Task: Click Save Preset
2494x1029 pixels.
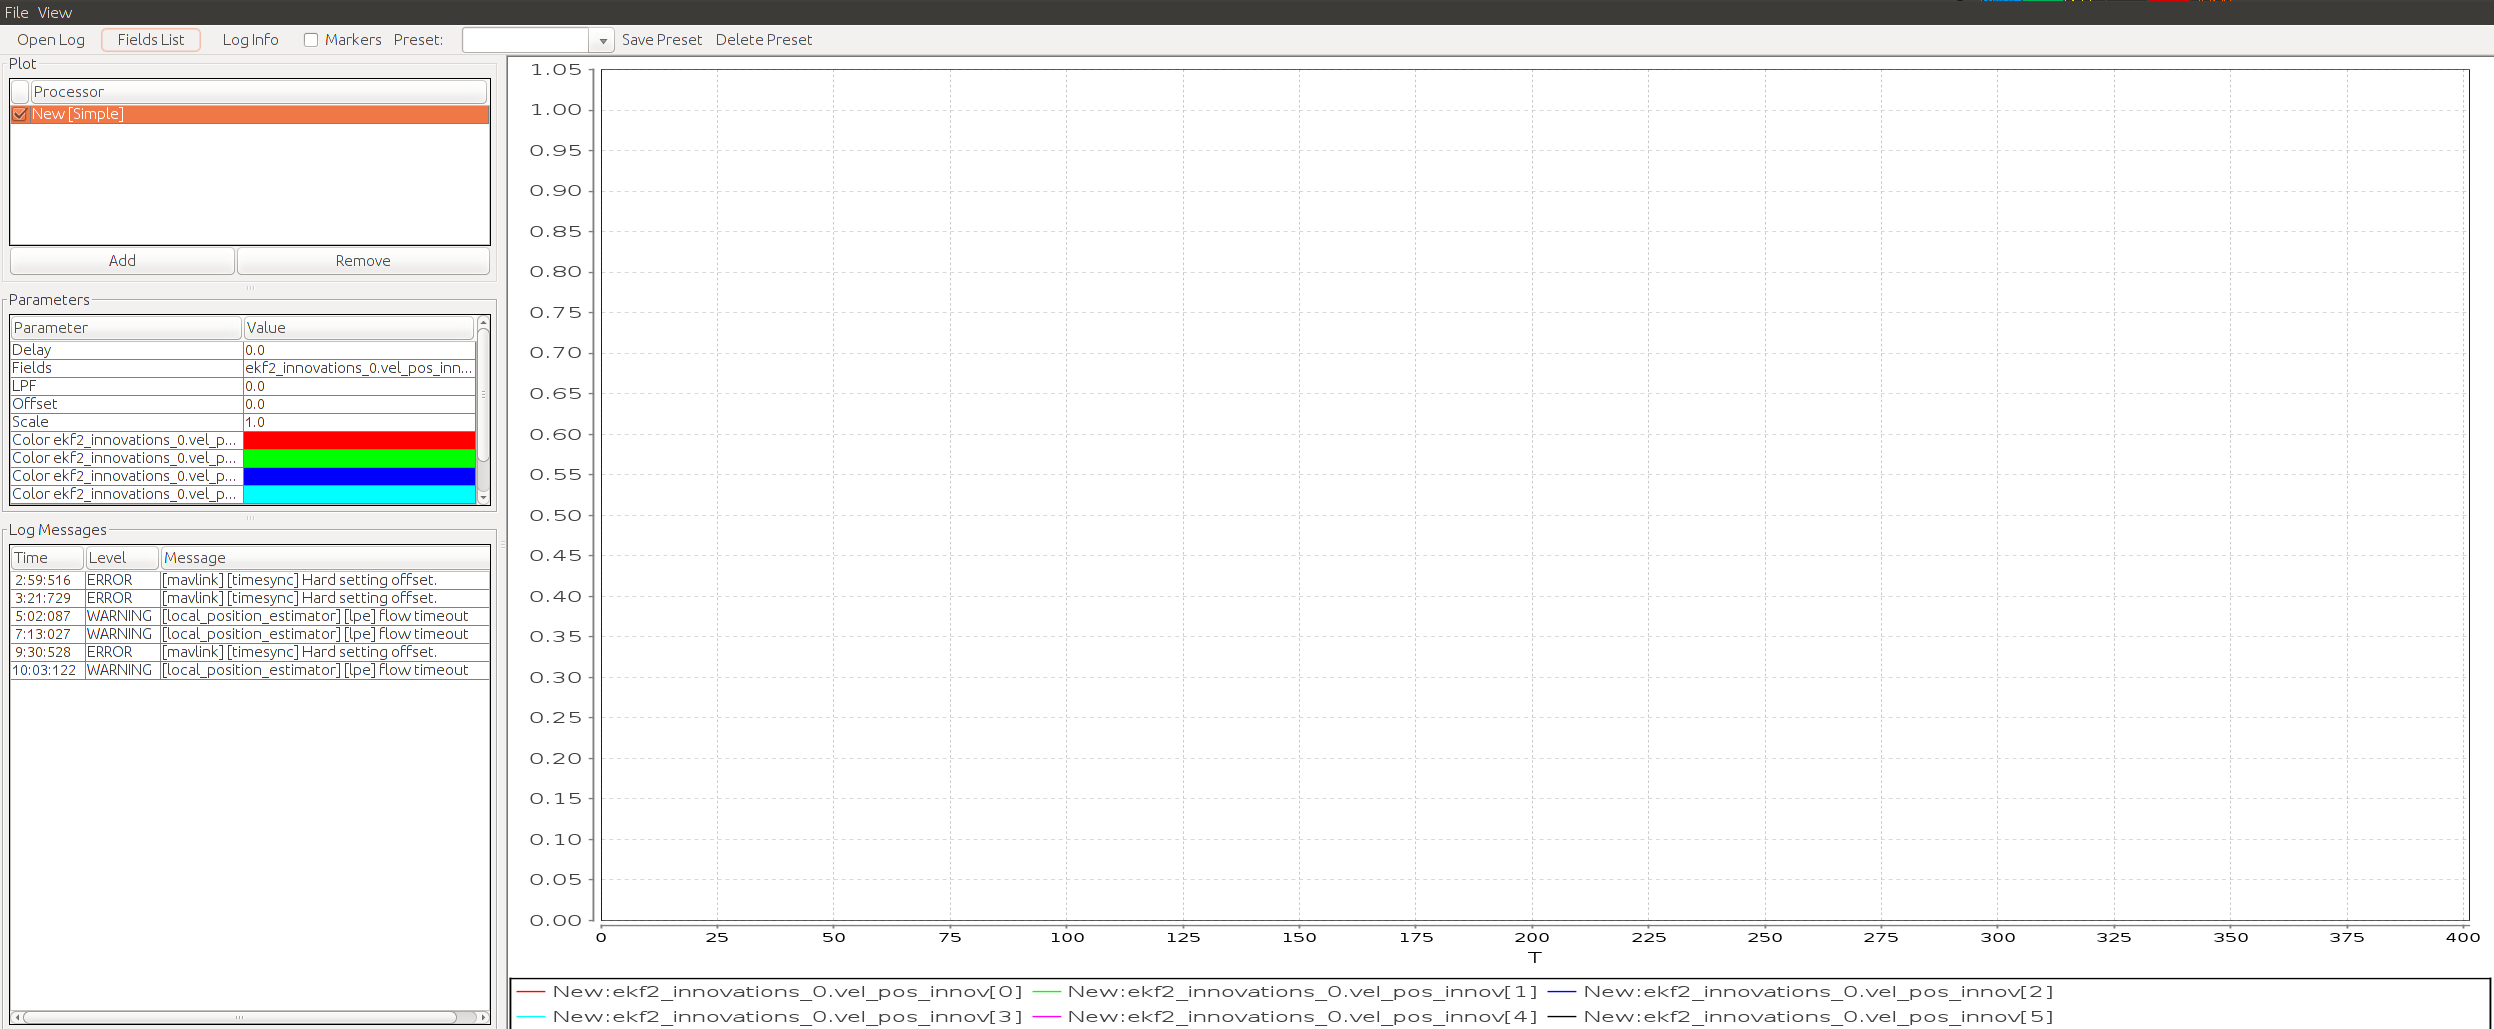Action: coord(662,40)
